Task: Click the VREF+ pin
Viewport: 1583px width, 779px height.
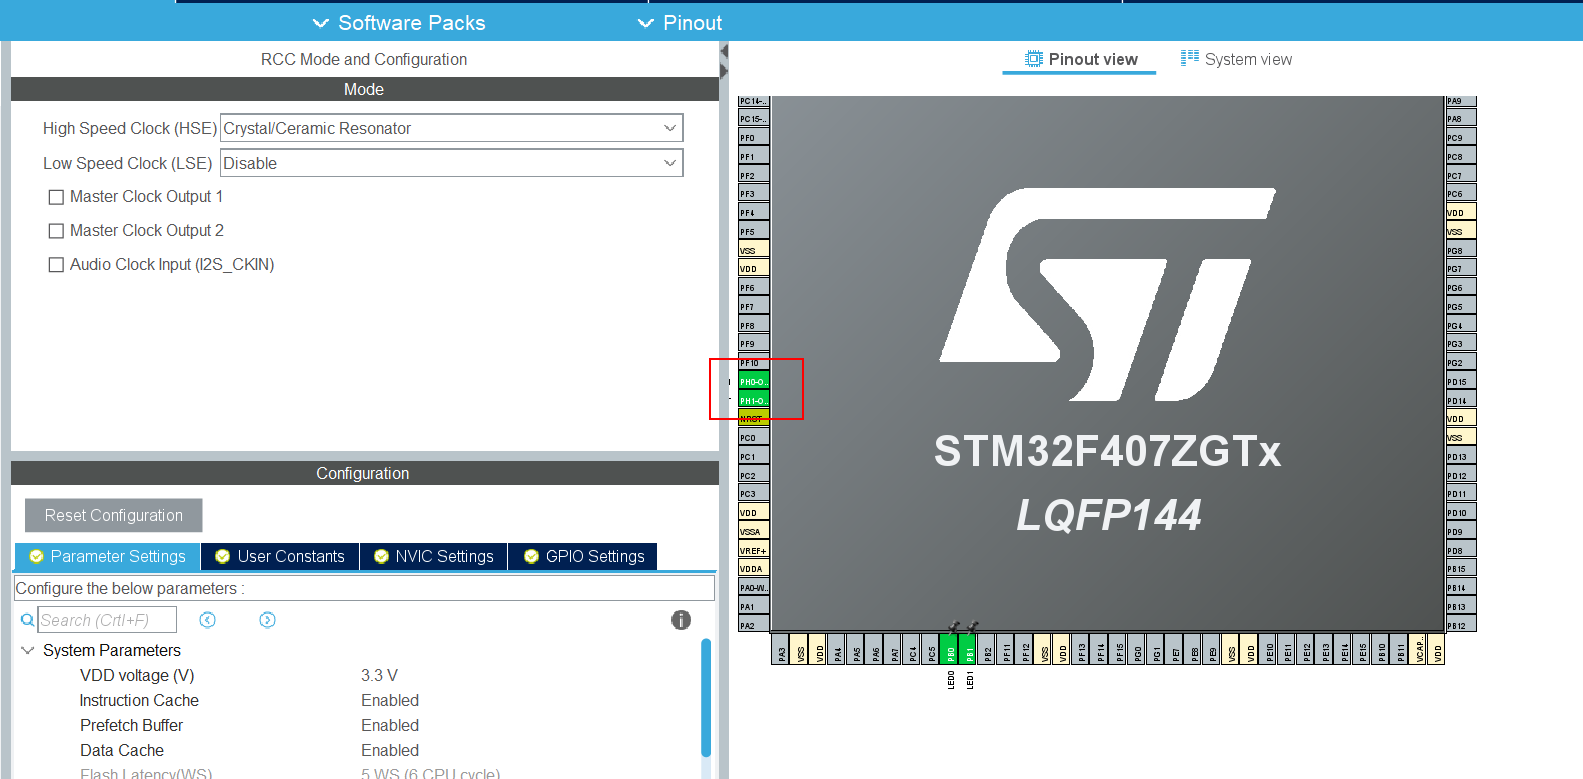Action: [754, 550]
